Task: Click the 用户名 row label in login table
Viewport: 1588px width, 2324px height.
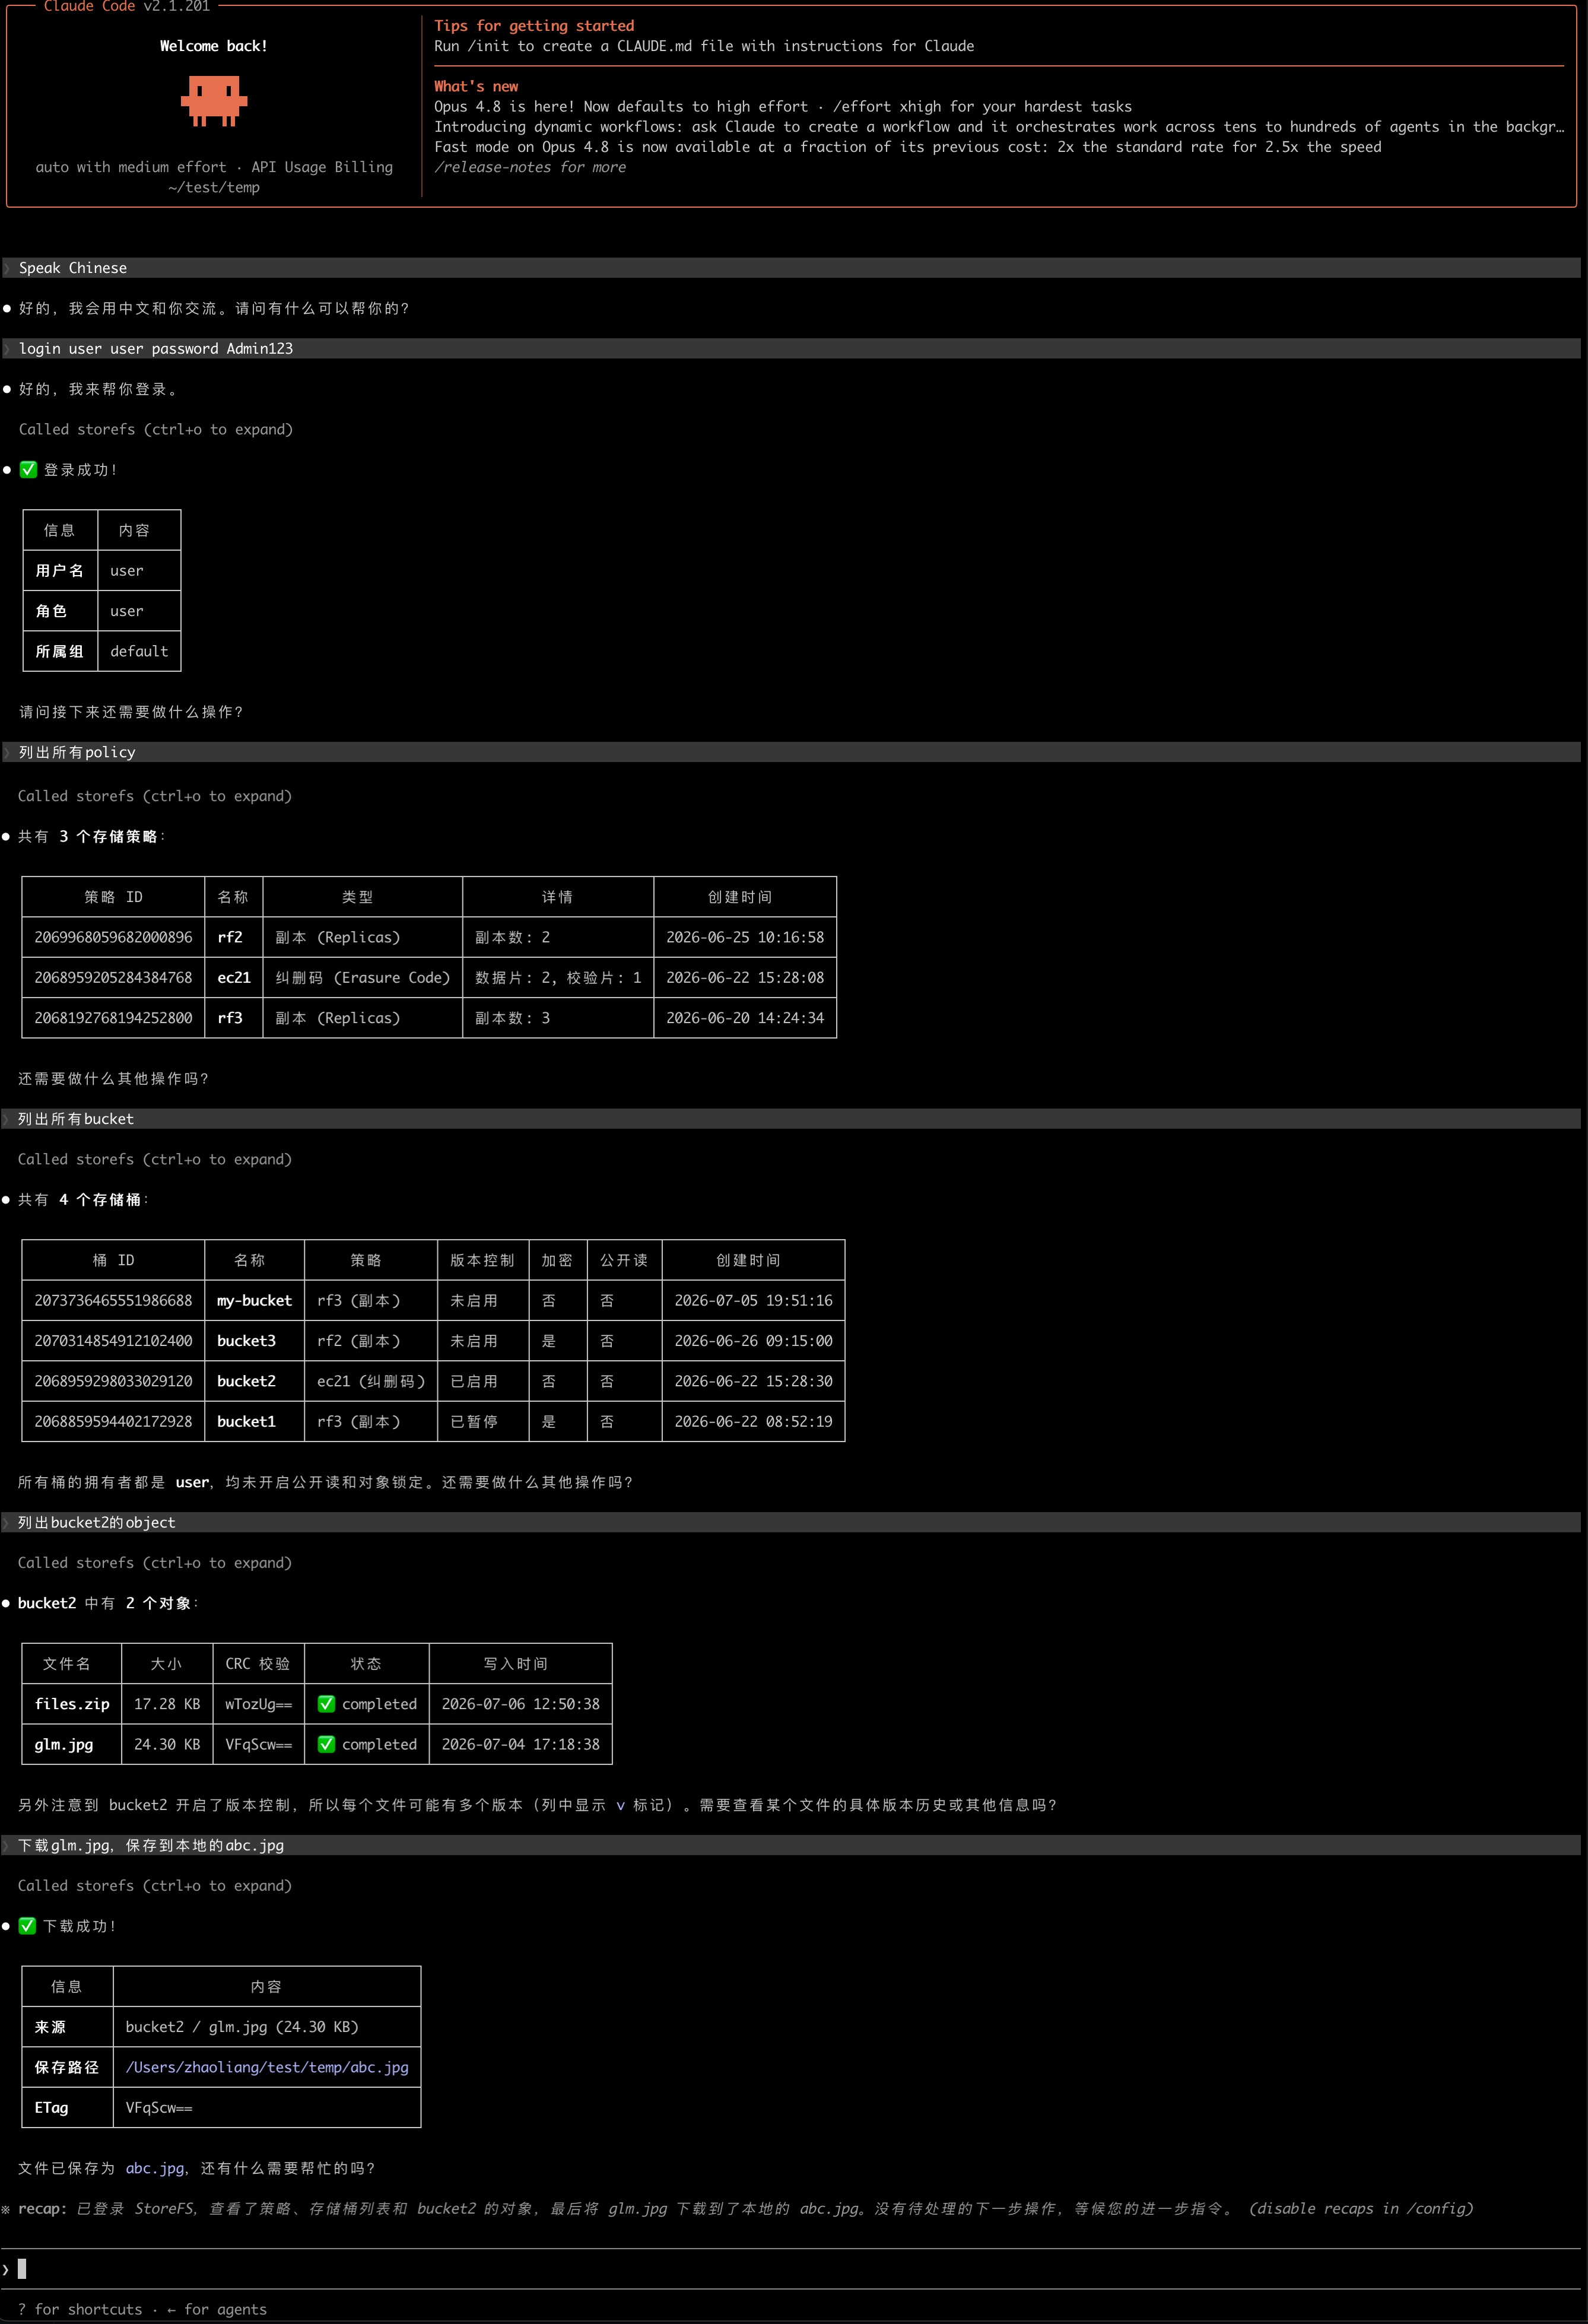Action: pos(60,570)
